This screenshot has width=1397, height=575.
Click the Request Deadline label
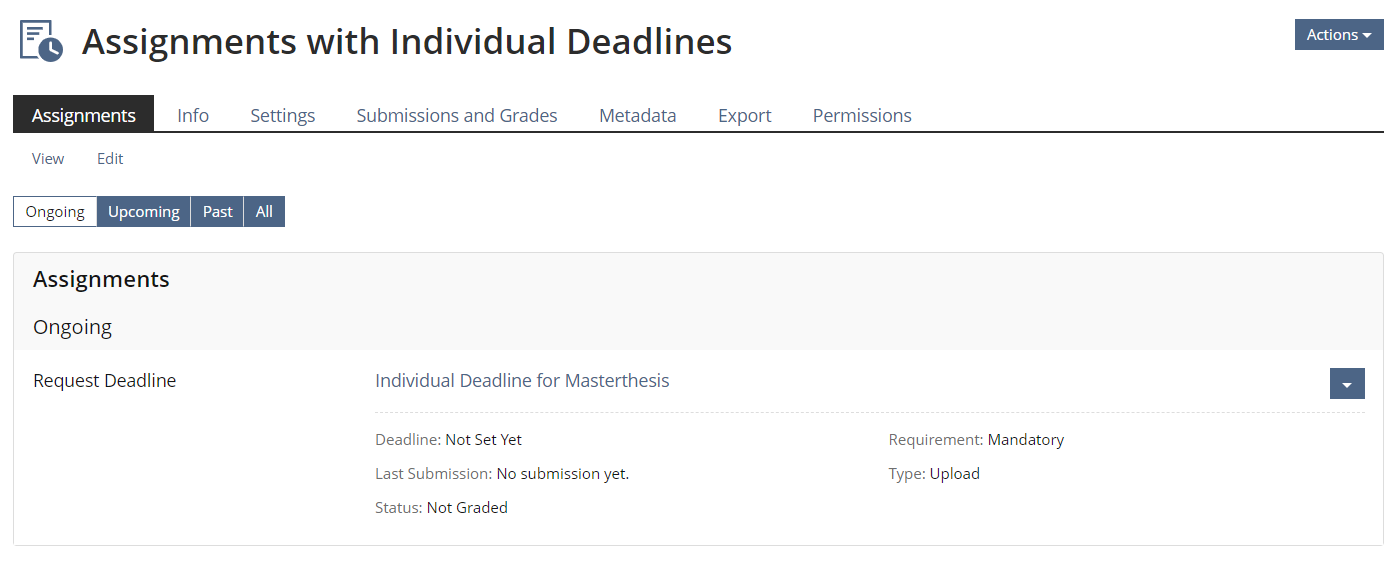tap(104, 380)
